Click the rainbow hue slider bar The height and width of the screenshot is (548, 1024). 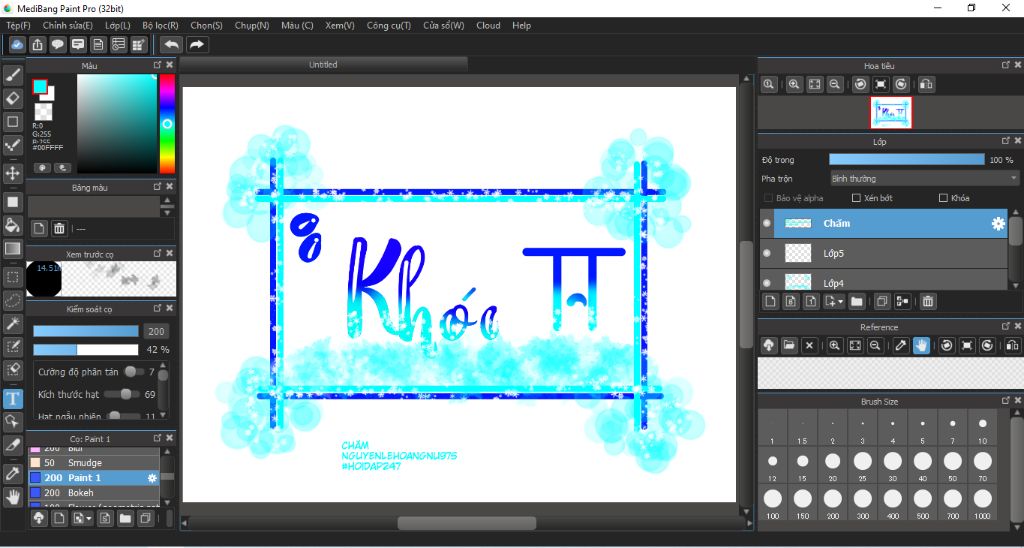(x=167, y=123)
